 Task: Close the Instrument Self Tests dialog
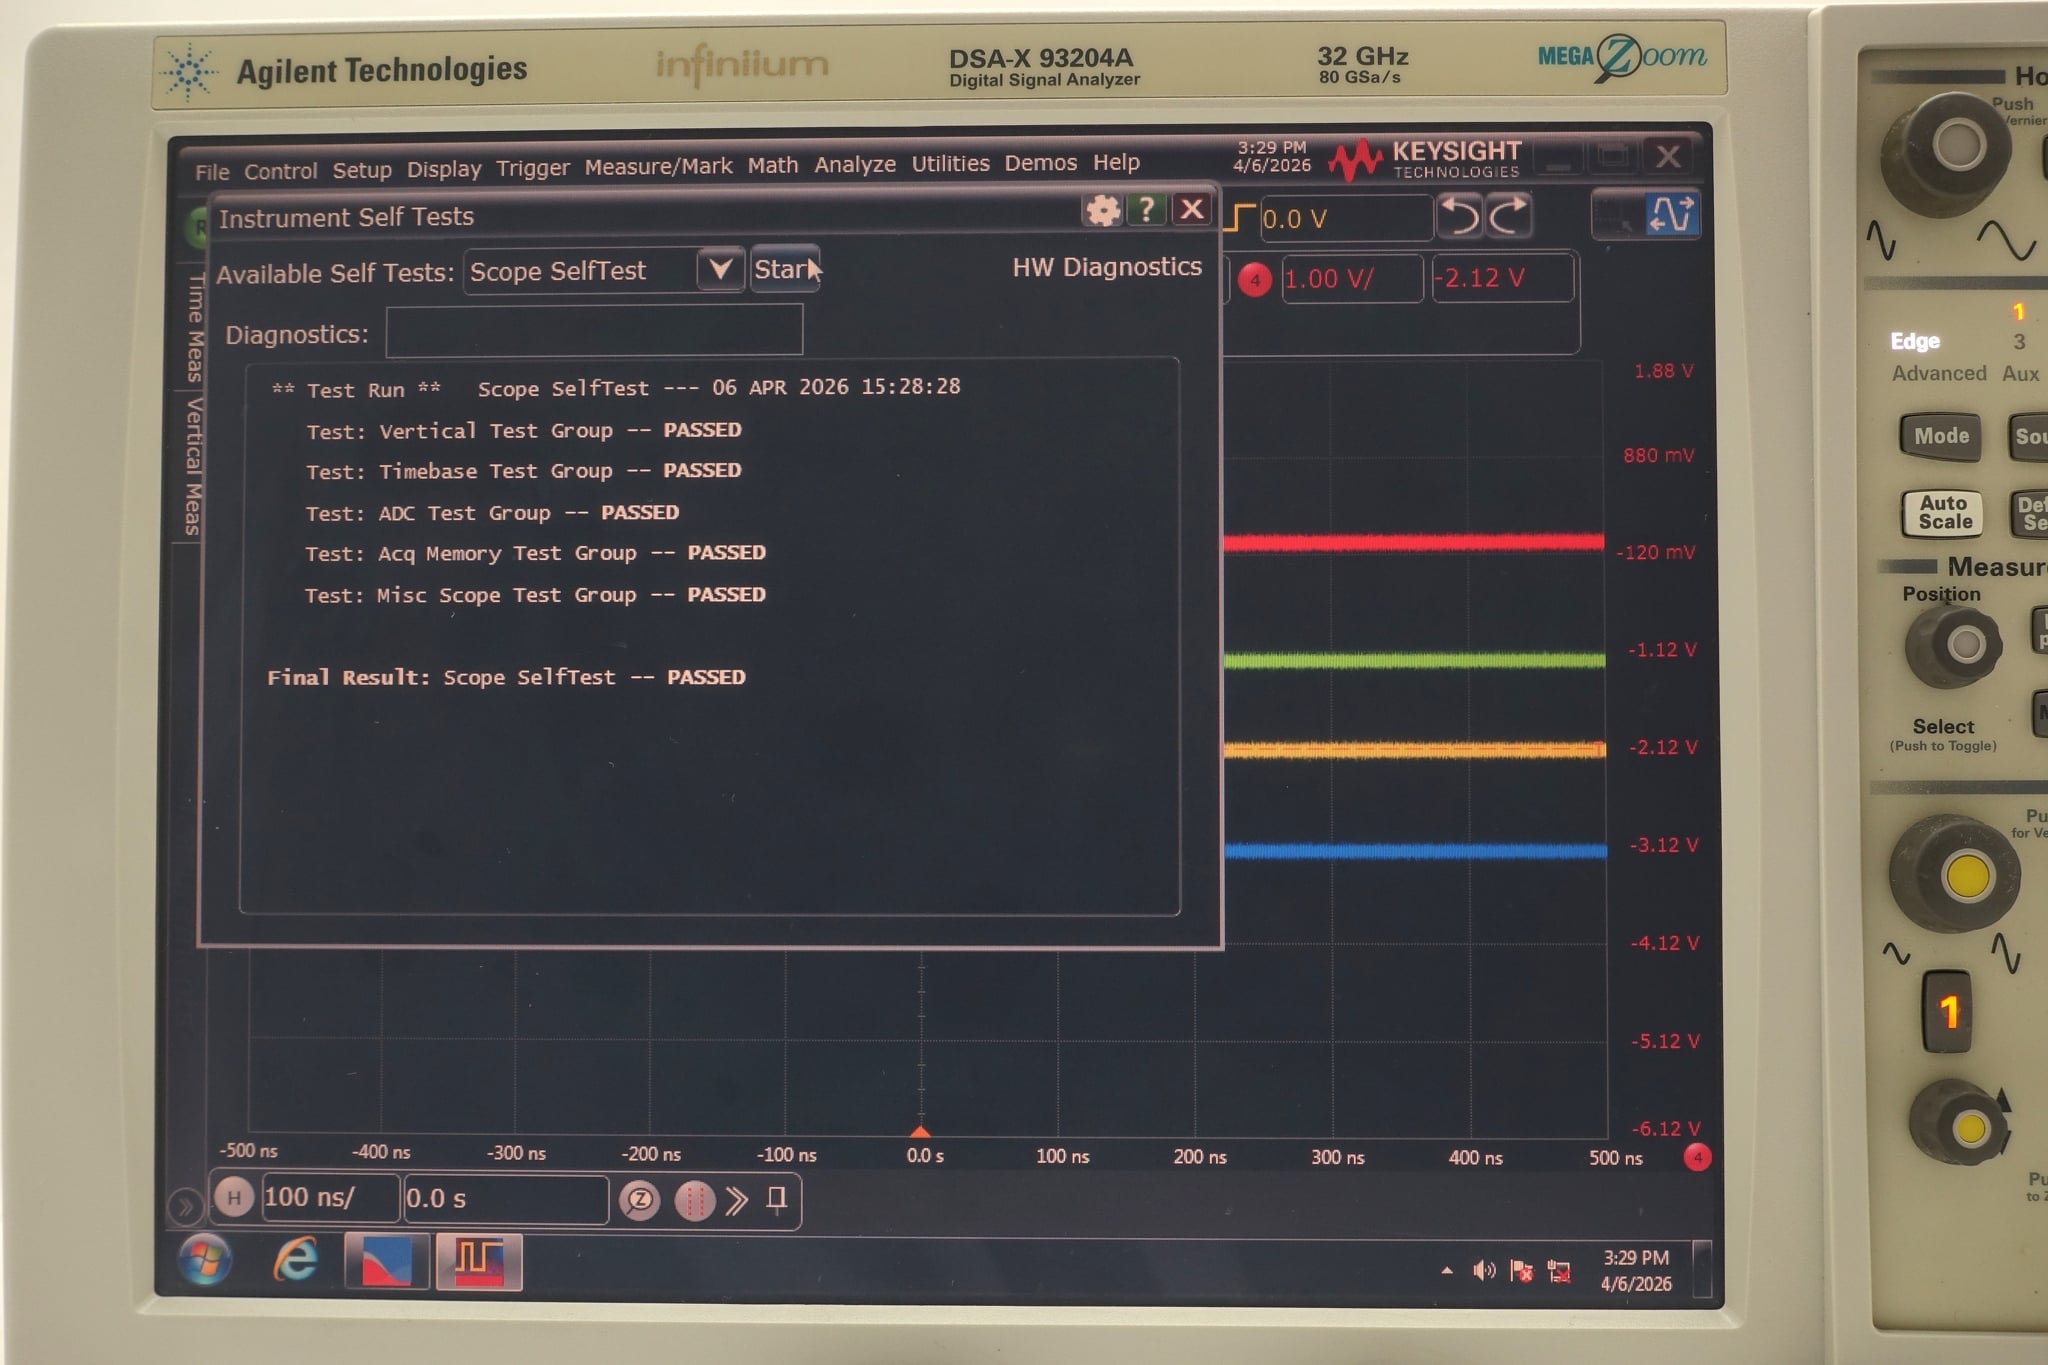[x=1191, y=209]
